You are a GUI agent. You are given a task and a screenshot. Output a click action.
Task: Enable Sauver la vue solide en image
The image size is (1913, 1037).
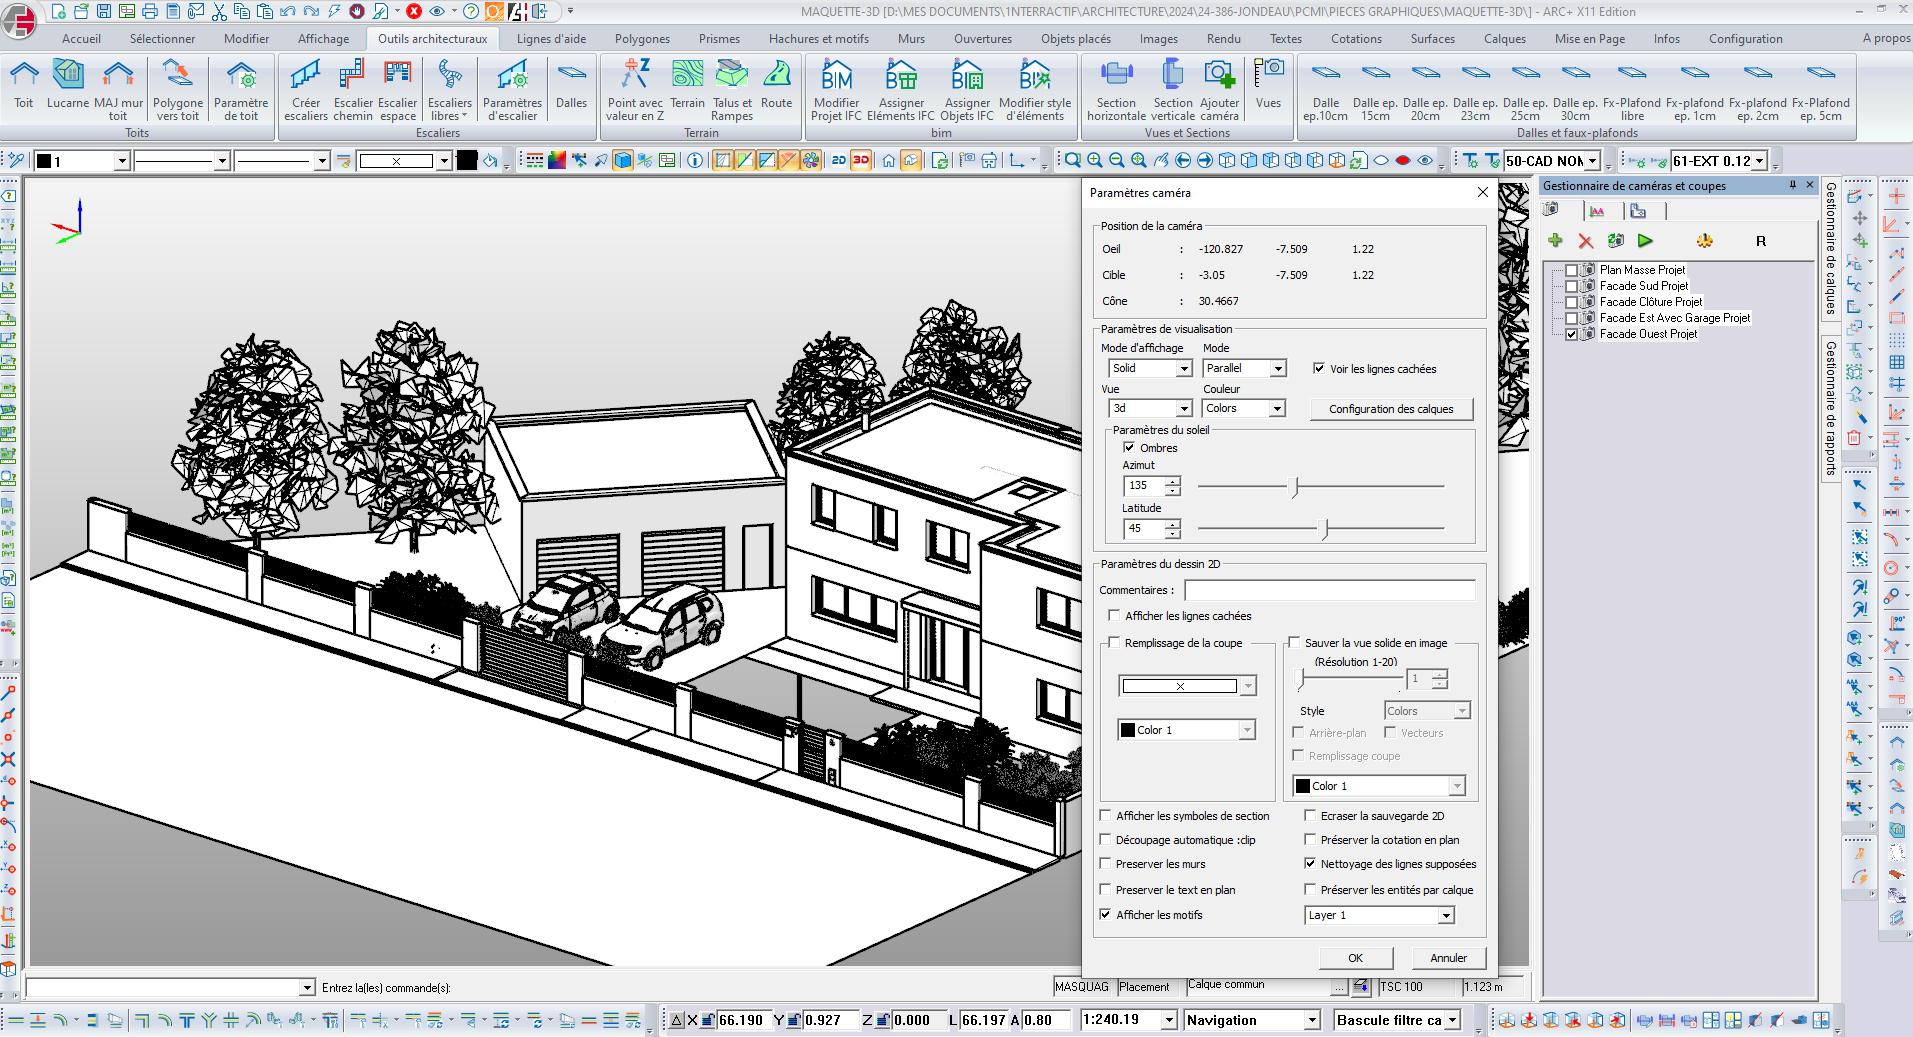(1294, 643)
